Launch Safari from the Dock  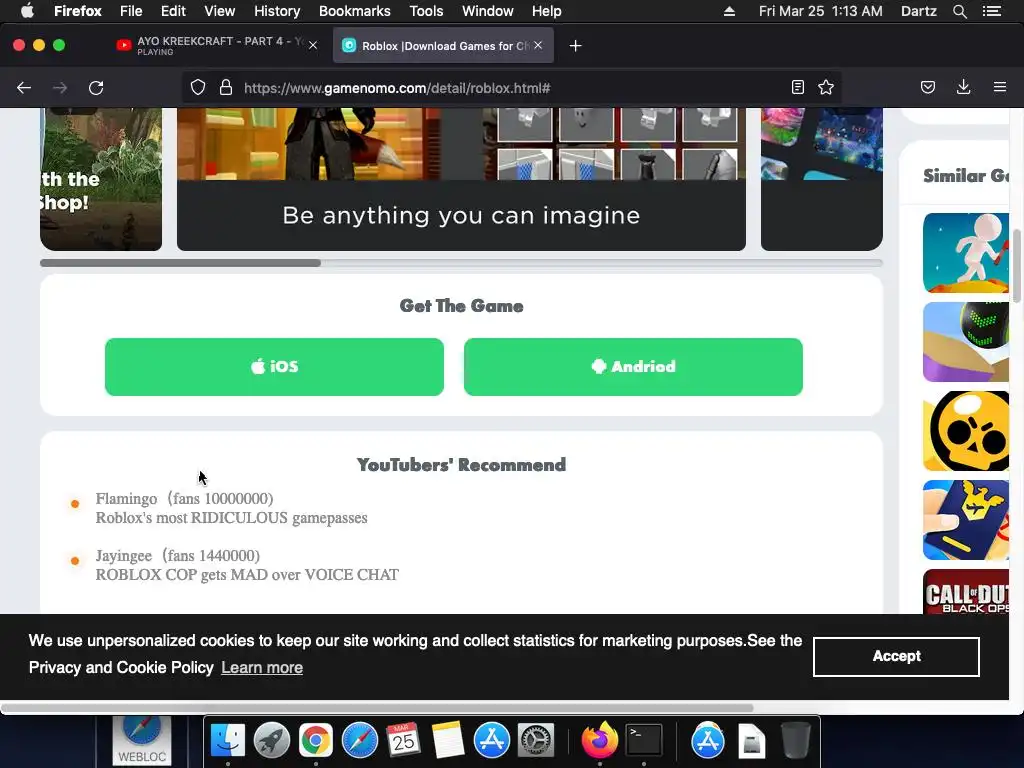359,741
